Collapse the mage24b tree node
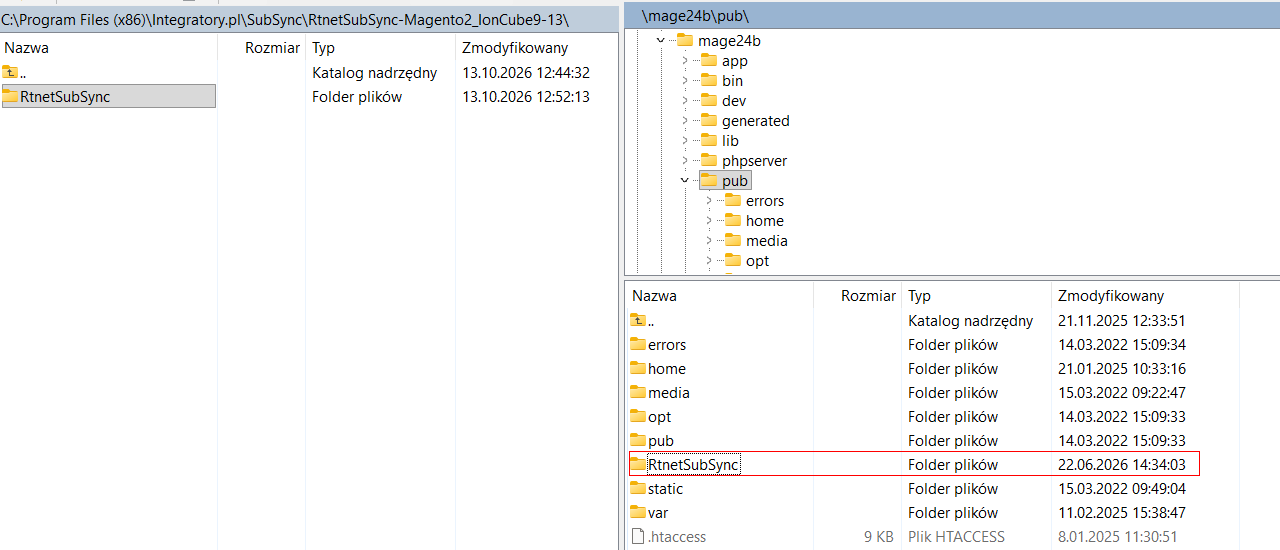 coord(661,40)
